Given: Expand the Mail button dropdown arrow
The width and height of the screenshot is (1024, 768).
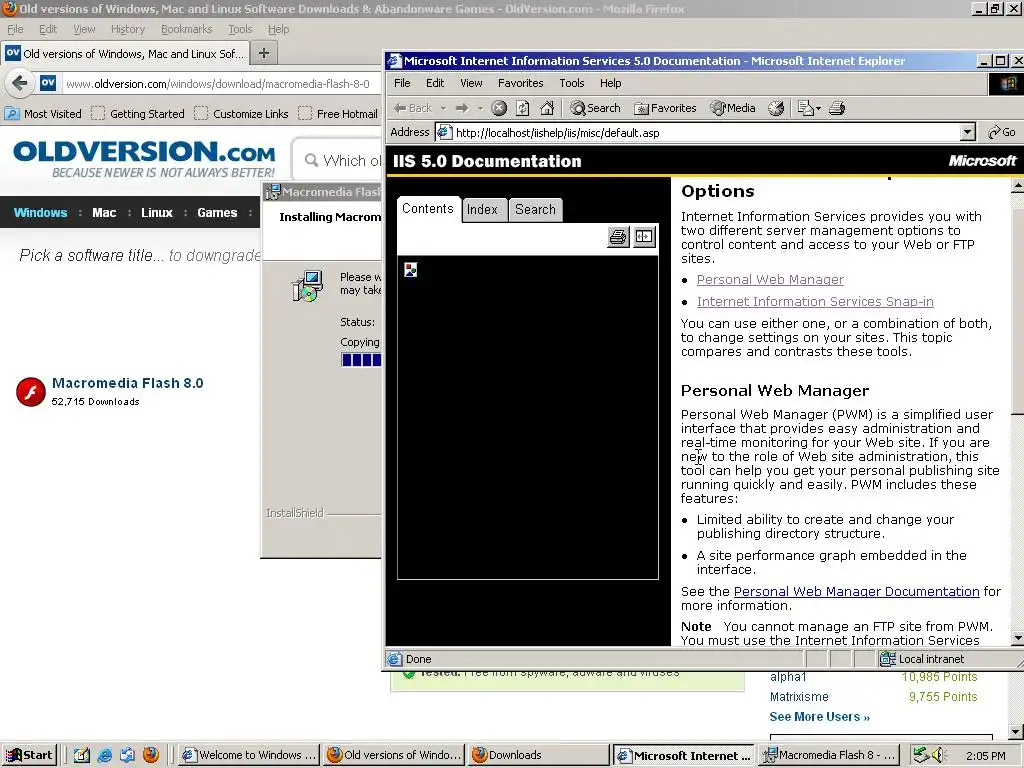Looking at the screenshot, I should click(x=818, y=108).
